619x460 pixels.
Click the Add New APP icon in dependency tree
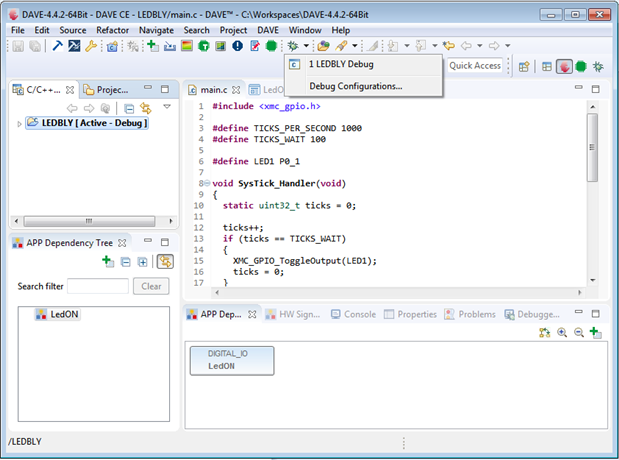[107, 261]
